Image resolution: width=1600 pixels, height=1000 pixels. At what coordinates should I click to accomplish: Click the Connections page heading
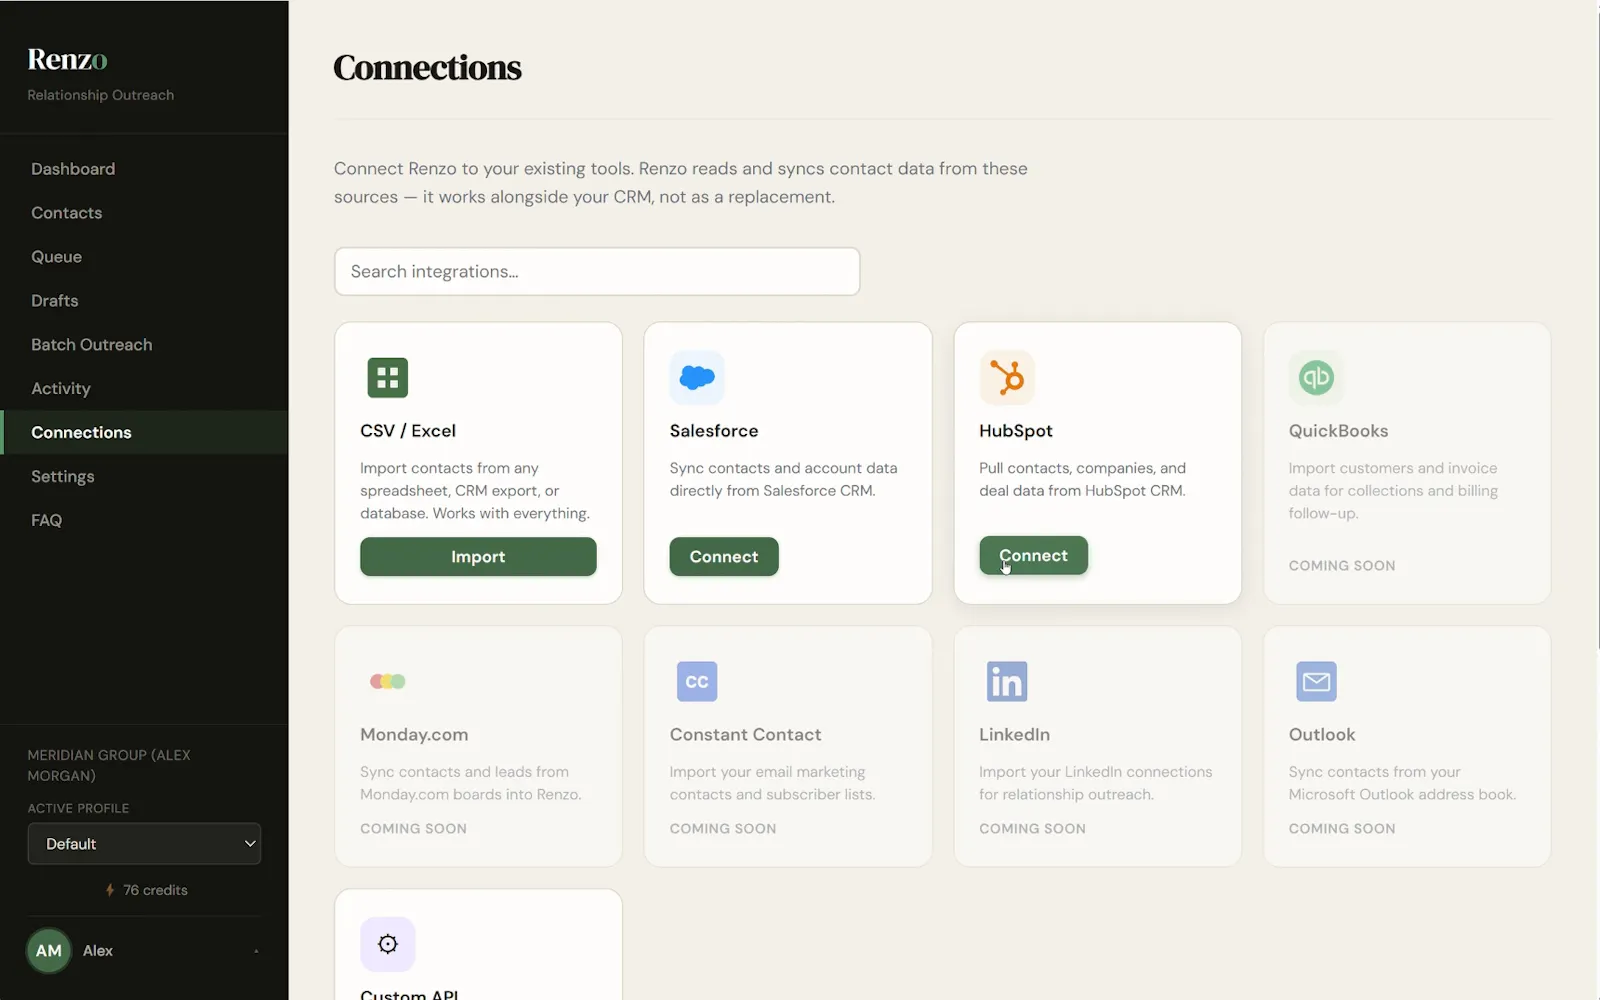pyautogui.click(x=427, y=67)
